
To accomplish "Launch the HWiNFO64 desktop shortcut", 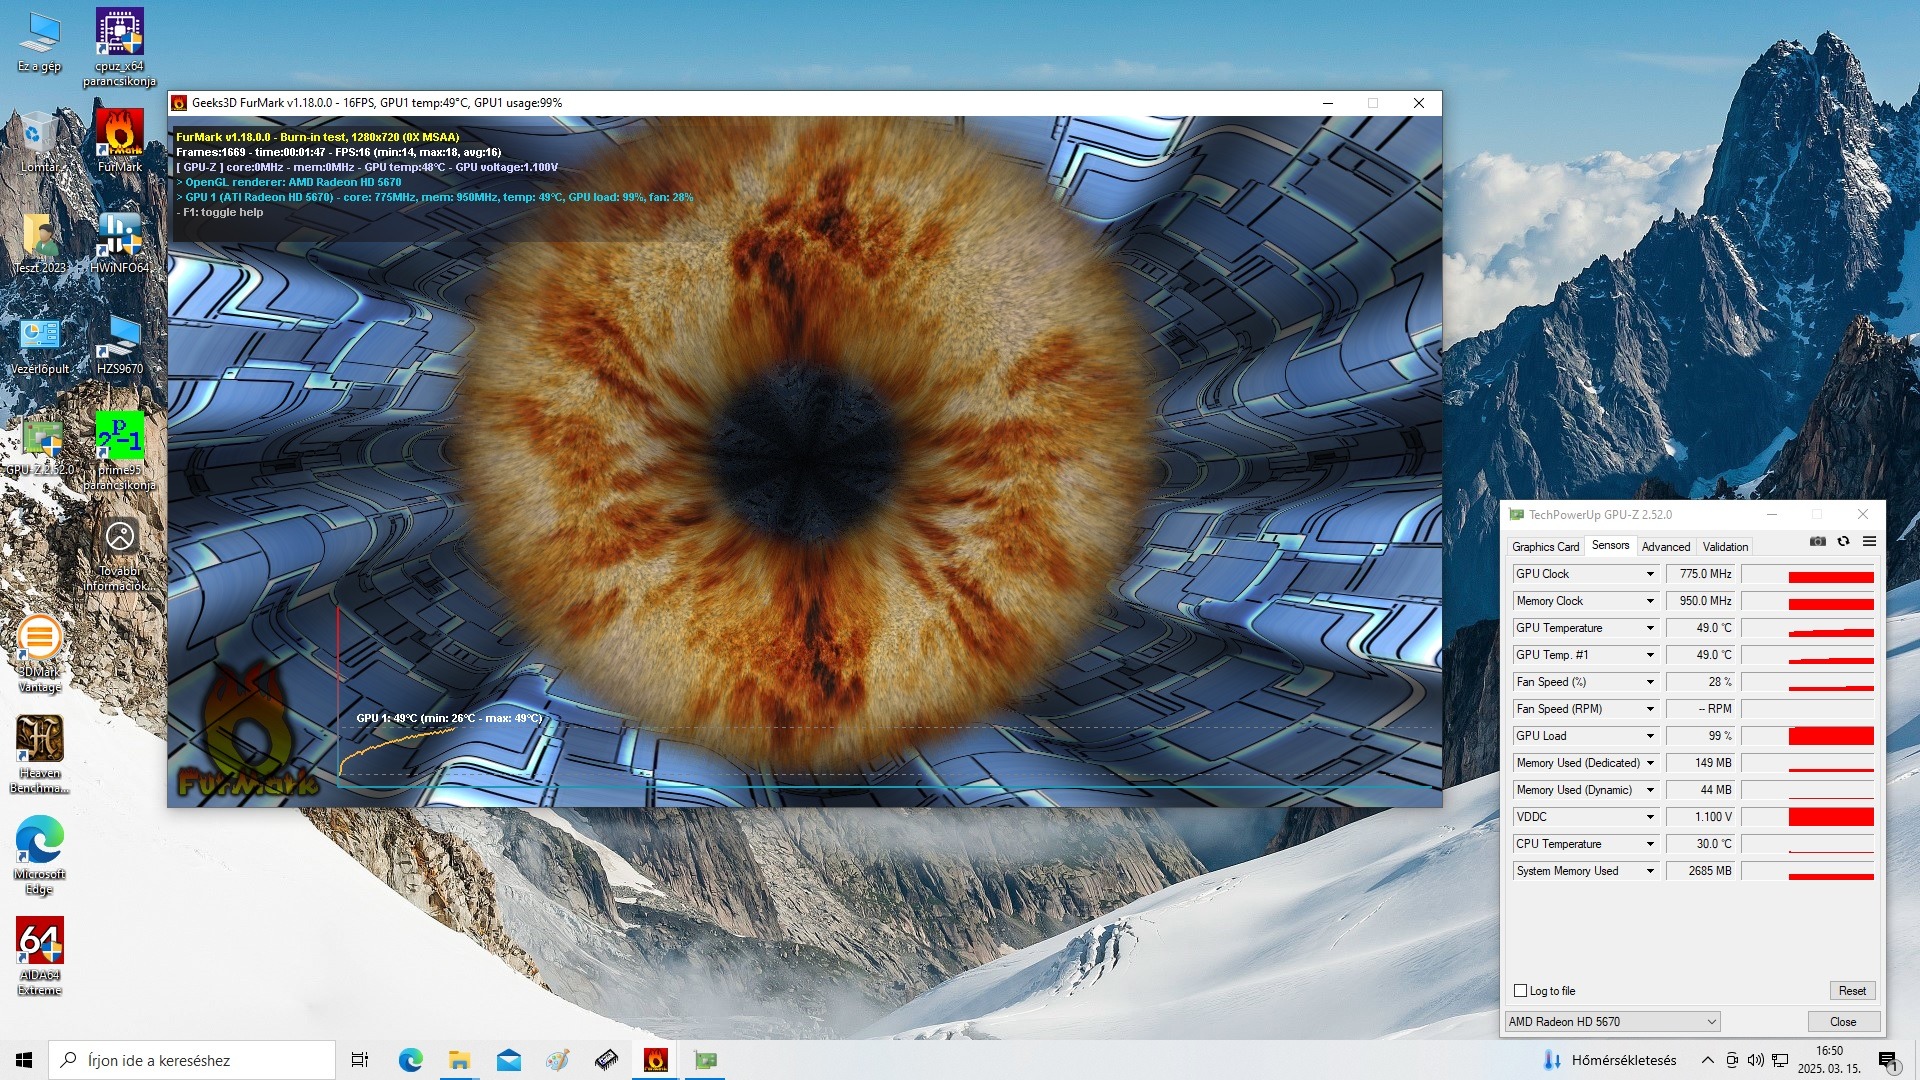I will tap(119, 243).
